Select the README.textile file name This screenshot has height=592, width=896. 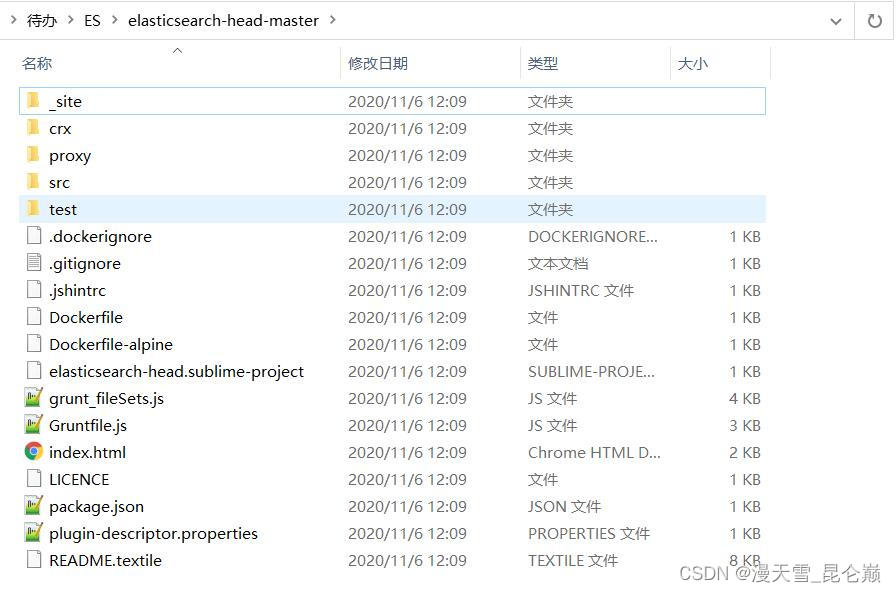pyautogui.click(x=105, y=561)
